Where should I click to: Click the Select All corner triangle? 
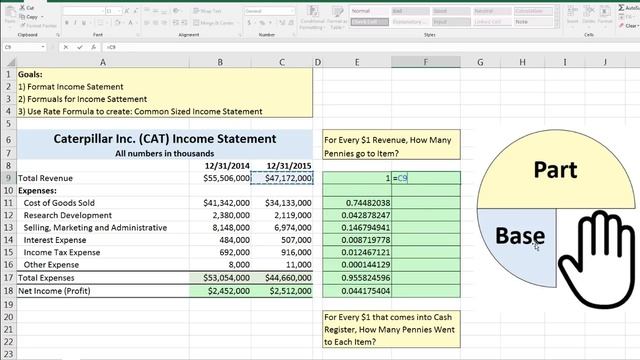11,62
